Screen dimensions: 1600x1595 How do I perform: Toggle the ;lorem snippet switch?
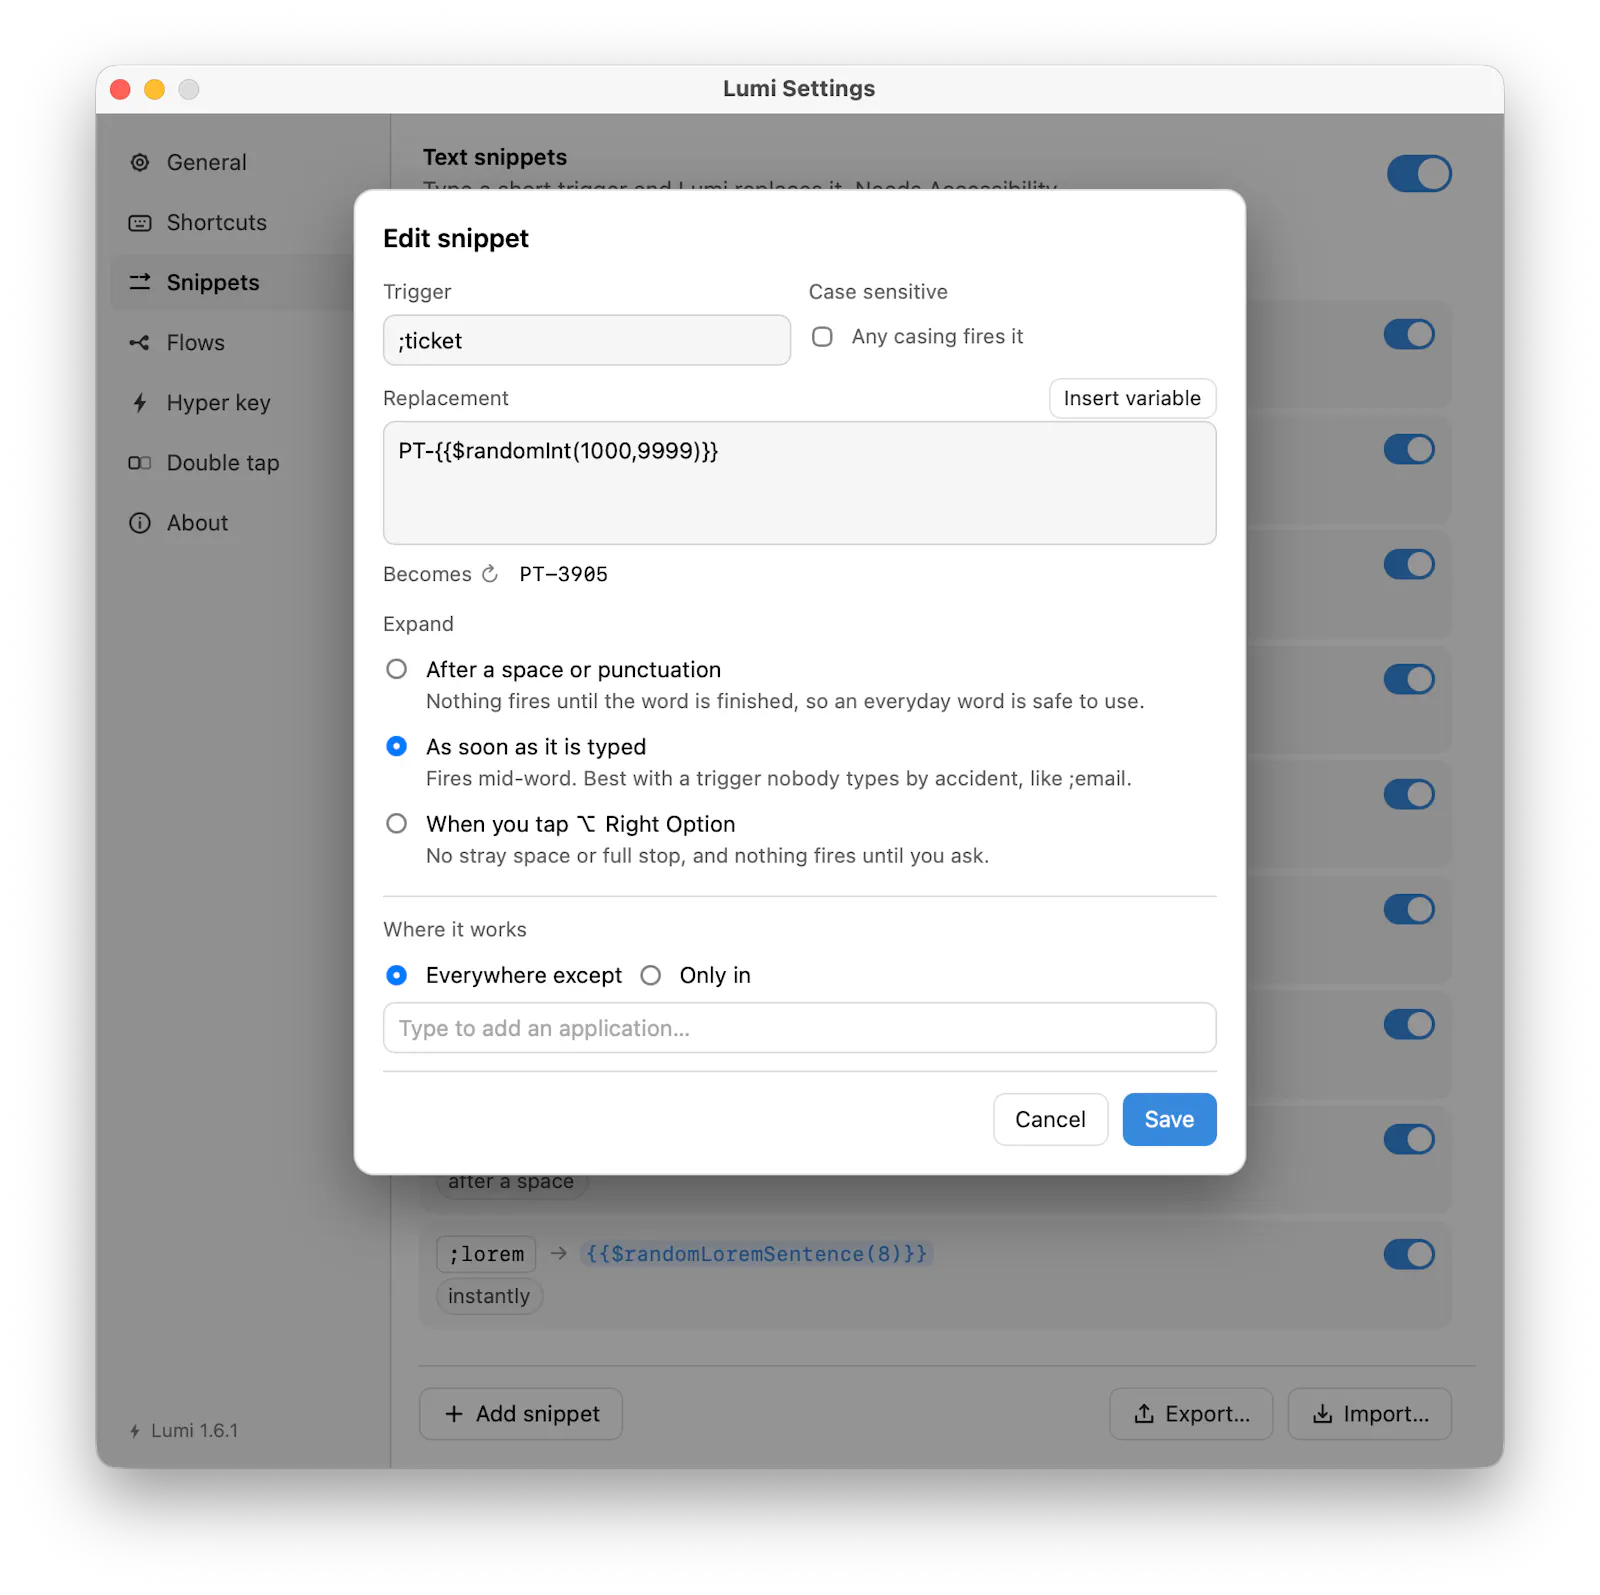pos(1409,1253)
